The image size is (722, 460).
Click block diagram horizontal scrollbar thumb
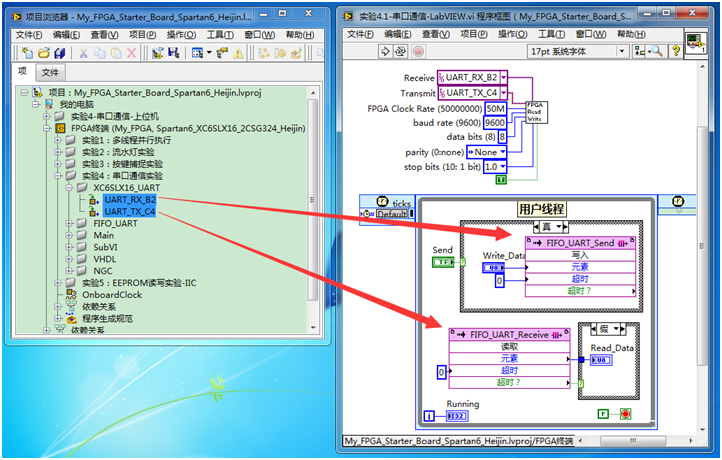pyautogui.click(x=633, y=440)
